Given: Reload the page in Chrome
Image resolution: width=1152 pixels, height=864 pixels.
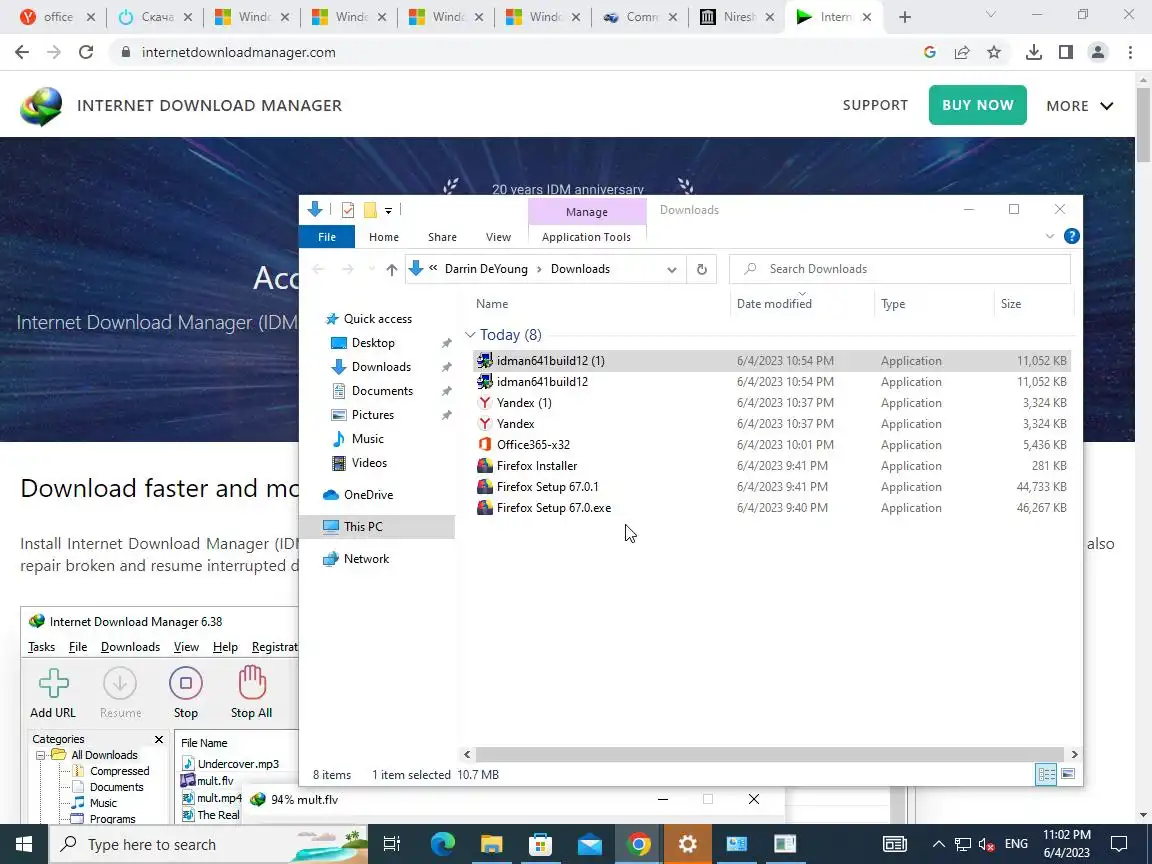Looking at the screenshot, I should 86,52.
